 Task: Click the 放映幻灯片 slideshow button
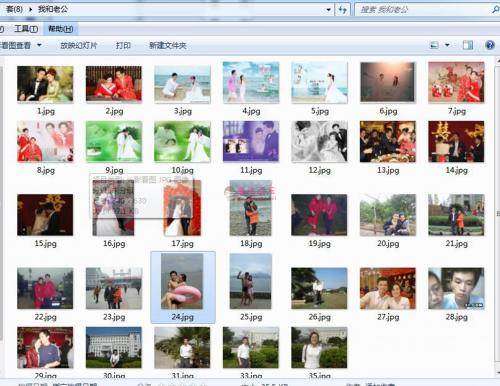pos(79,45)
